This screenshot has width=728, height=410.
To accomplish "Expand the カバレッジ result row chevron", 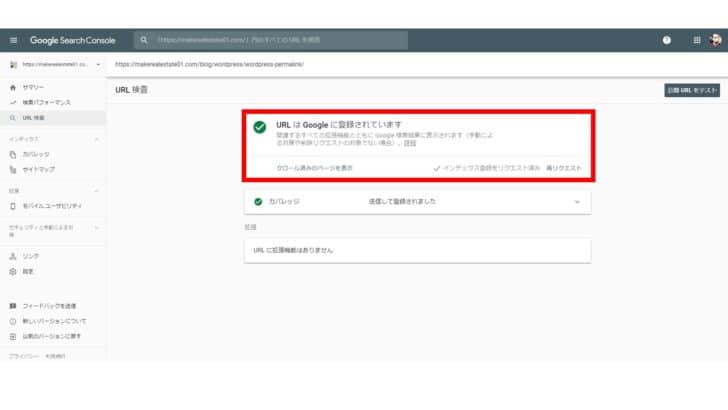I will (577, 202).
